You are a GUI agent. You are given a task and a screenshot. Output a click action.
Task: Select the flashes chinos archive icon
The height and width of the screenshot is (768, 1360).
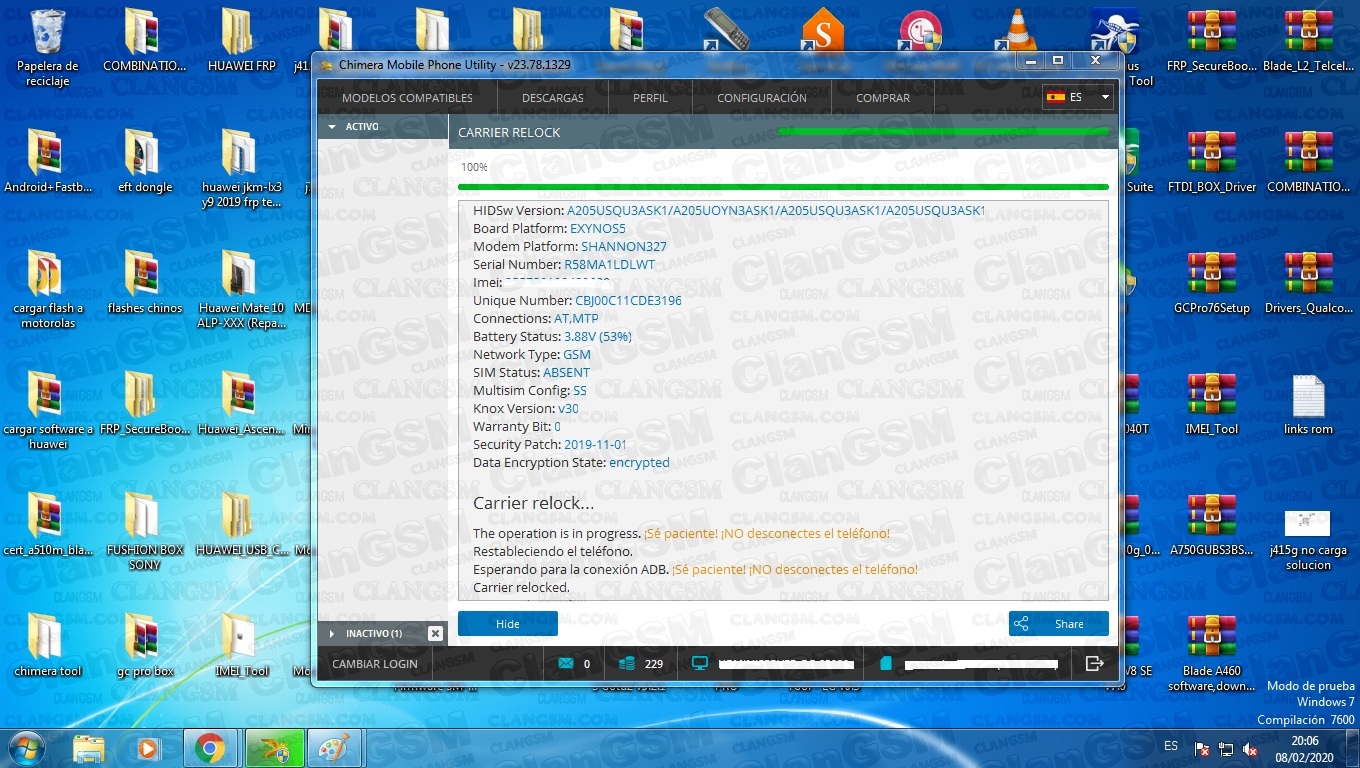(144, 282)
